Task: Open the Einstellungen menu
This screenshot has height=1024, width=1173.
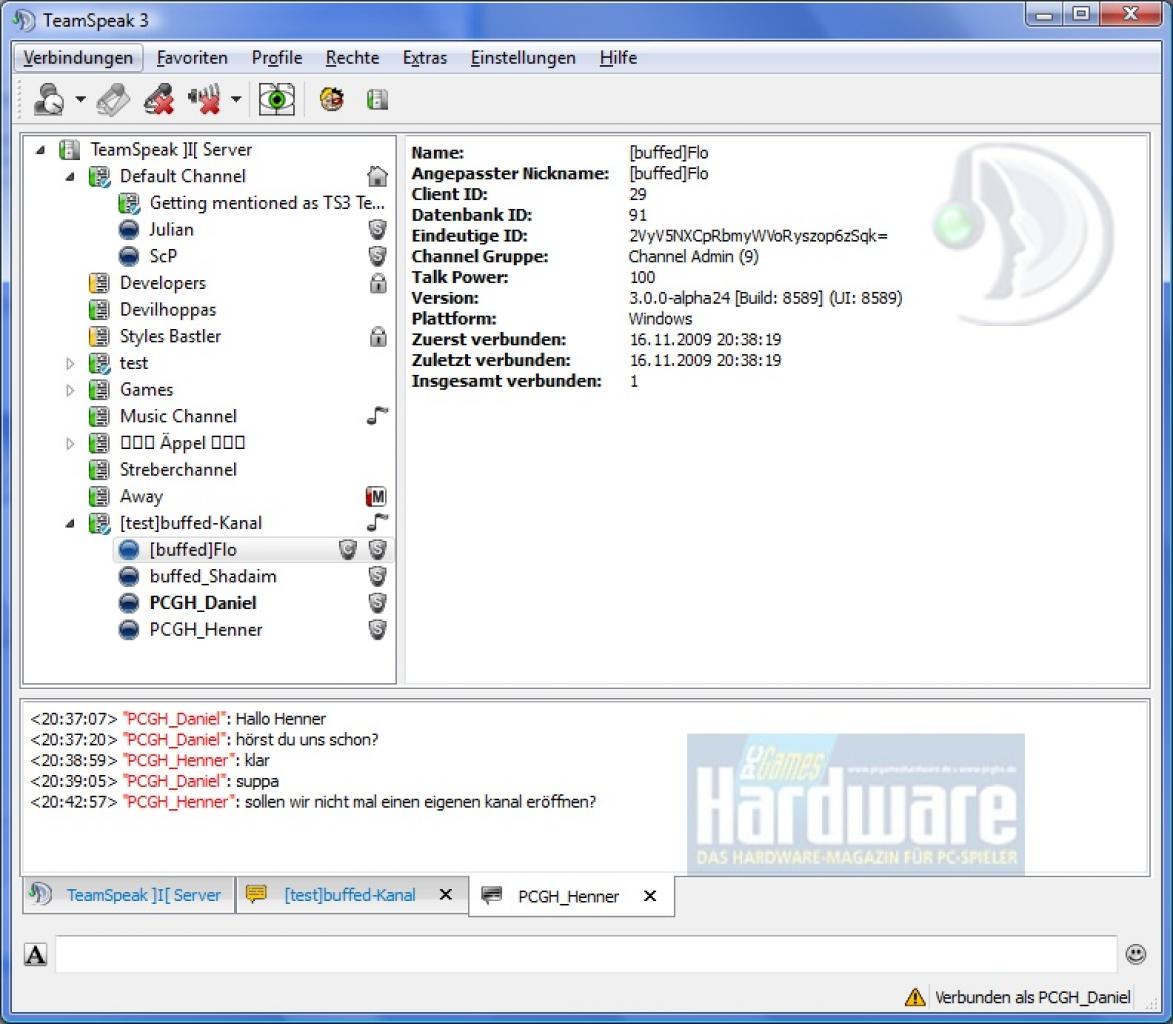Action: (x=523, y=58)
